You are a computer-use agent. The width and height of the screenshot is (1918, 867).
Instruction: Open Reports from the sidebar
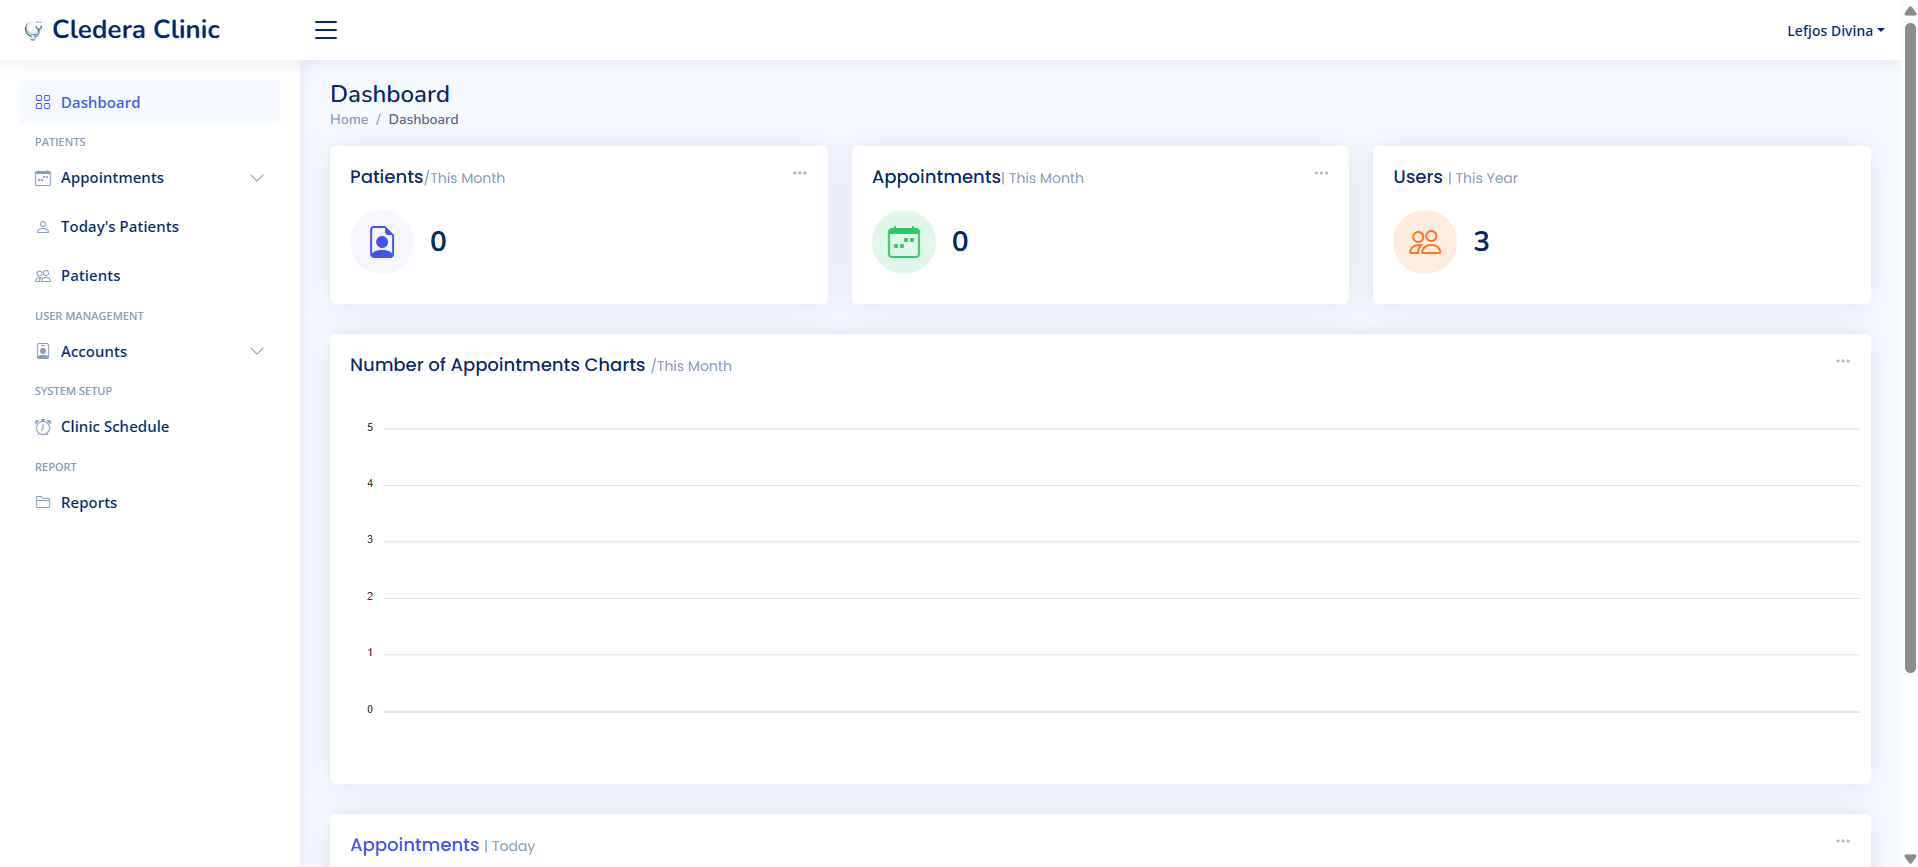(x=88, y=503)
